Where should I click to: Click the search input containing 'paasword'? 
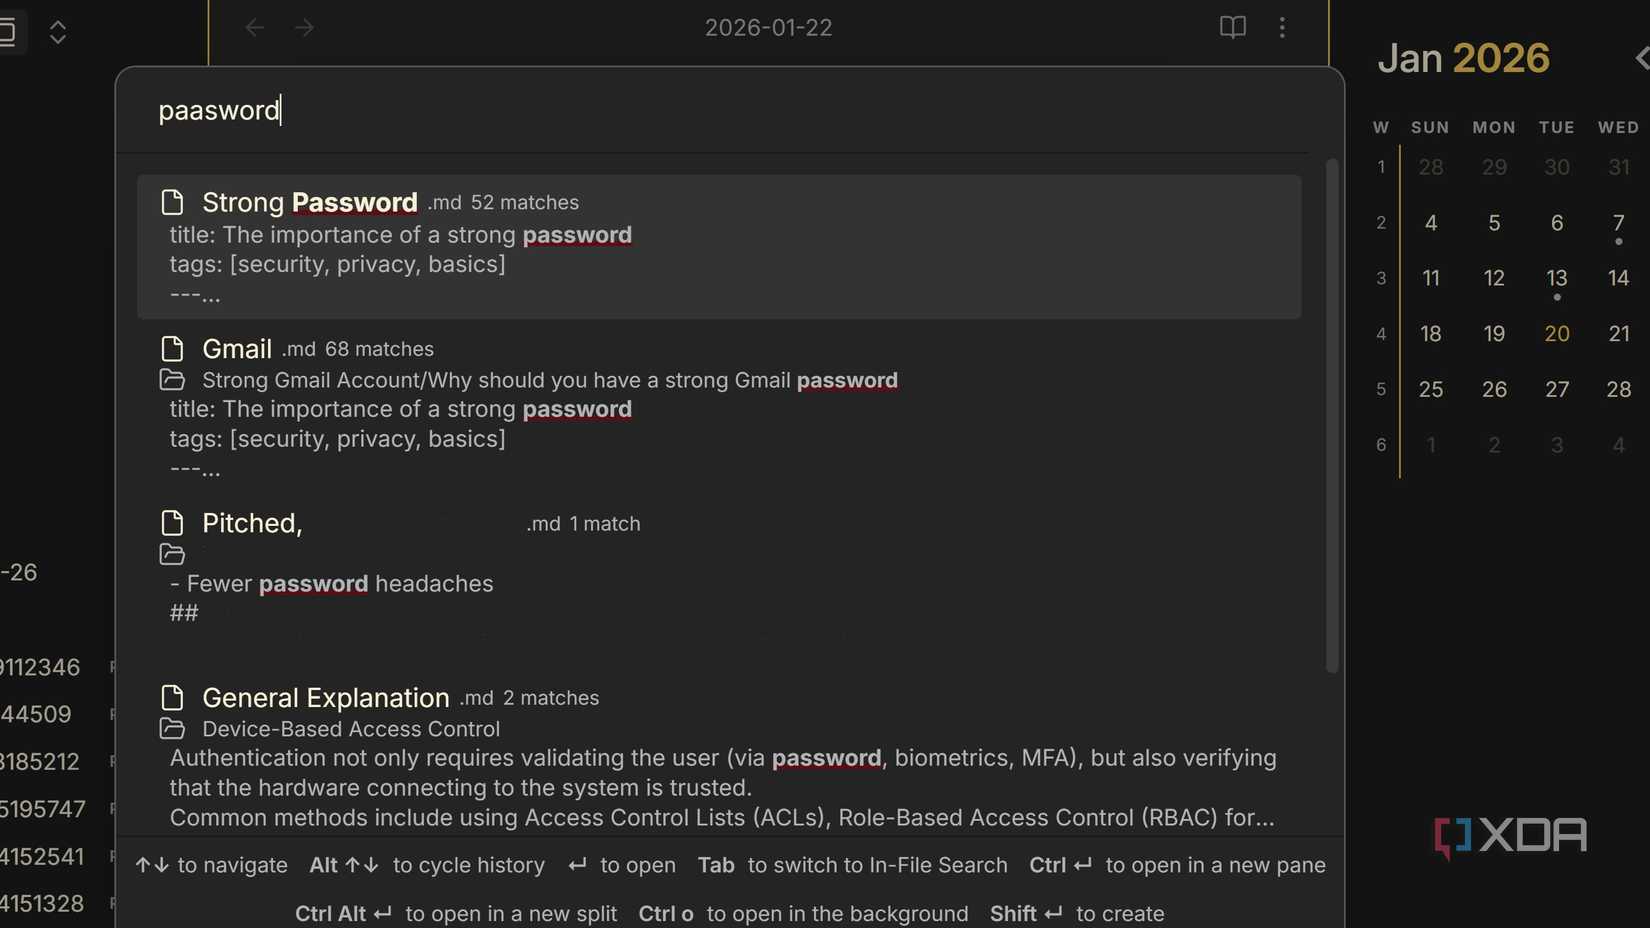coord(700,110)
